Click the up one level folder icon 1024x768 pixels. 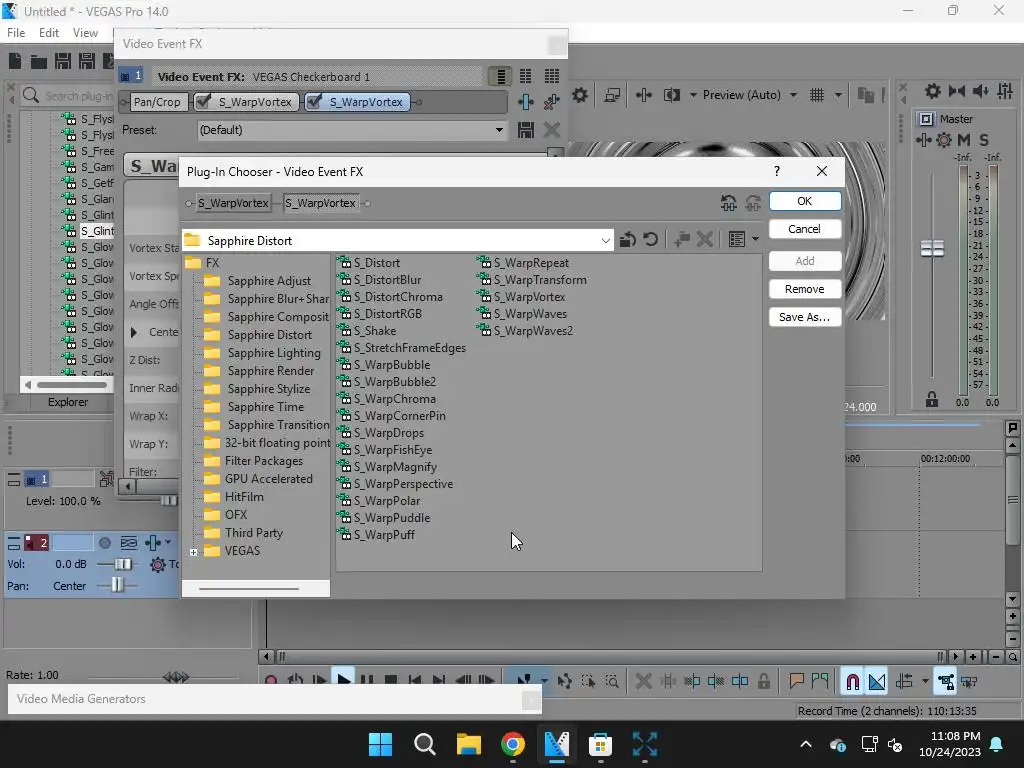pos(627,240)
